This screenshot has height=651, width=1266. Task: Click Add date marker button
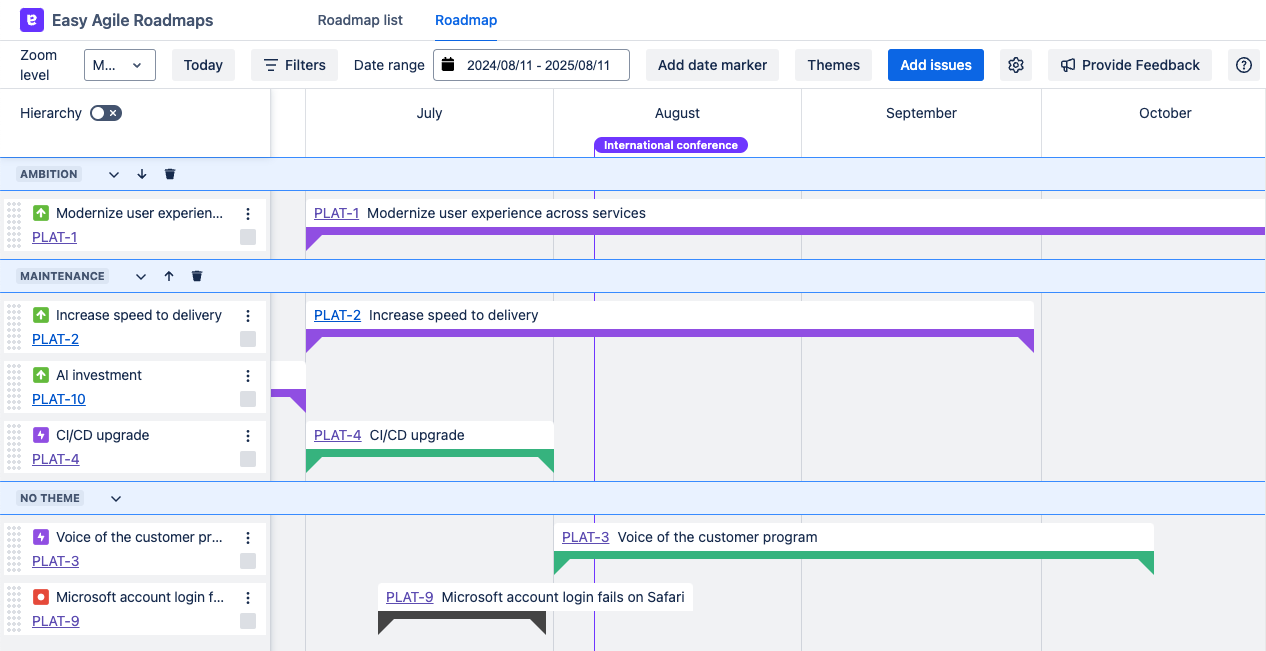click(712, 65)
